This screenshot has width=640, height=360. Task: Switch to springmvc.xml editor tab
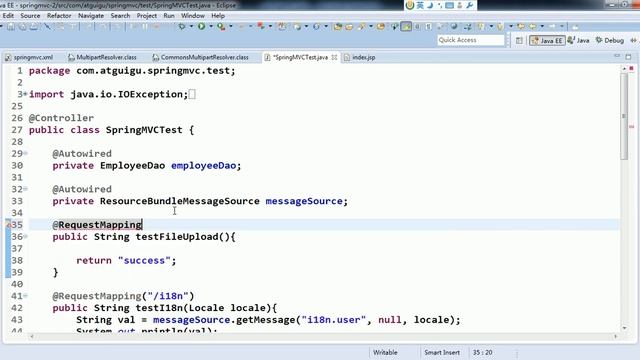(29, 58)
